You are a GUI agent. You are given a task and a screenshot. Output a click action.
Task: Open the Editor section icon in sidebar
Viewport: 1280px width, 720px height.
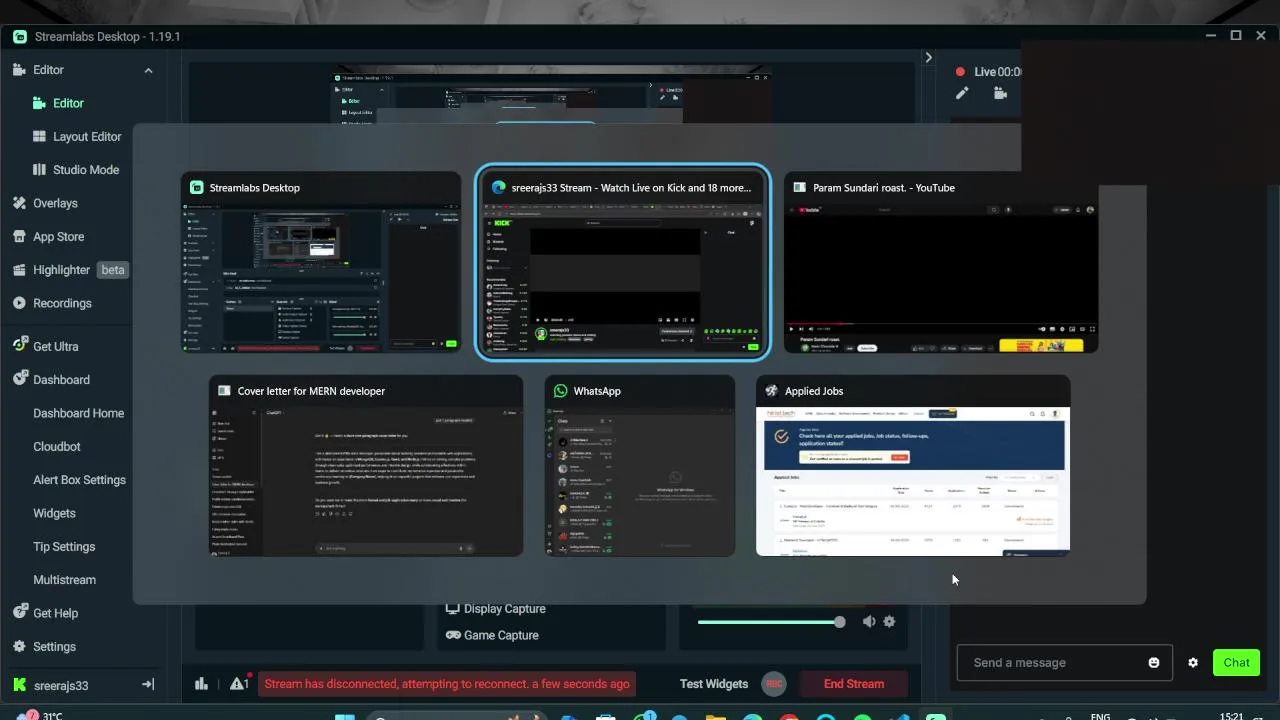(19, 70)
